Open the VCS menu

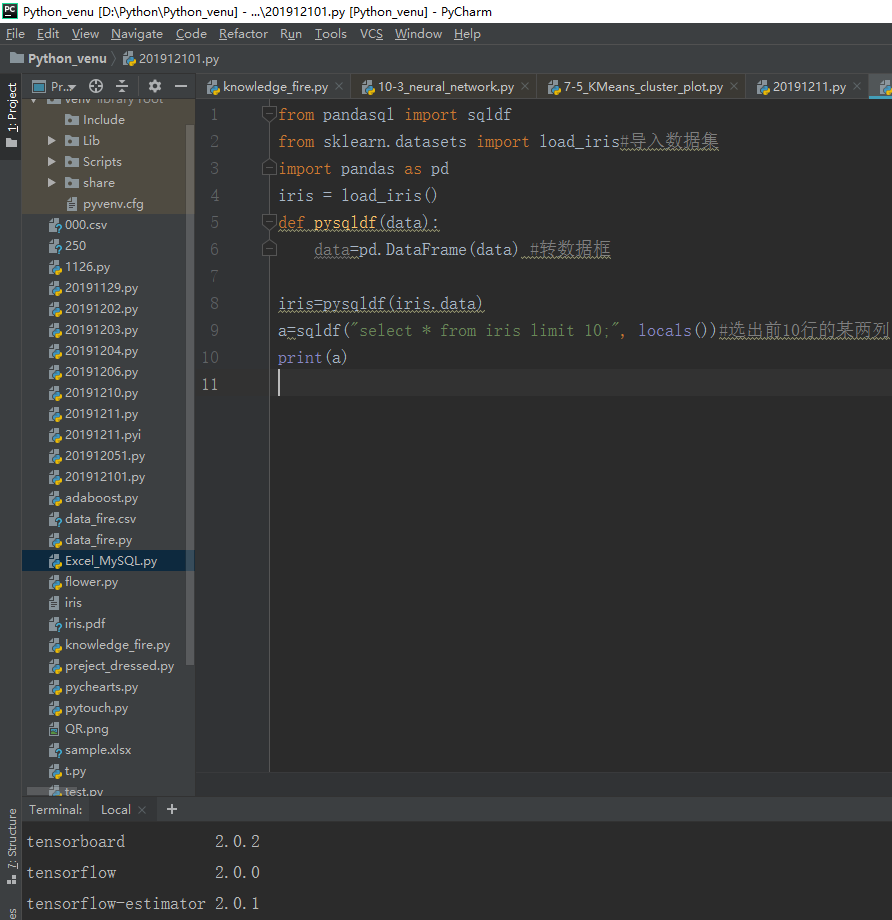pyautogui.click(x=371, y=33)
